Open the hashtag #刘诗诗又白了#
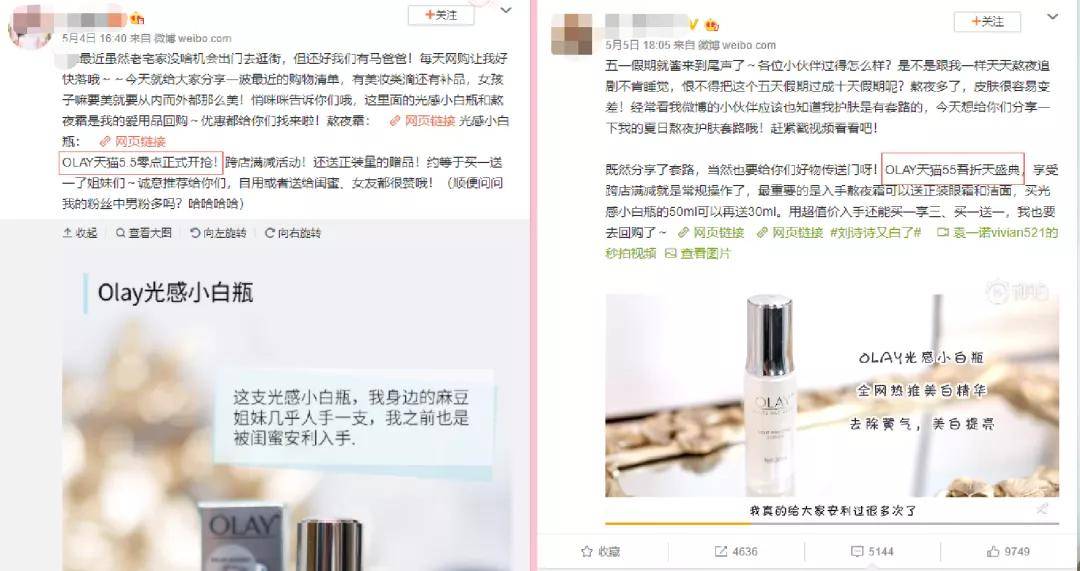The image size is (1080, 571). click(x=875, y=233)
